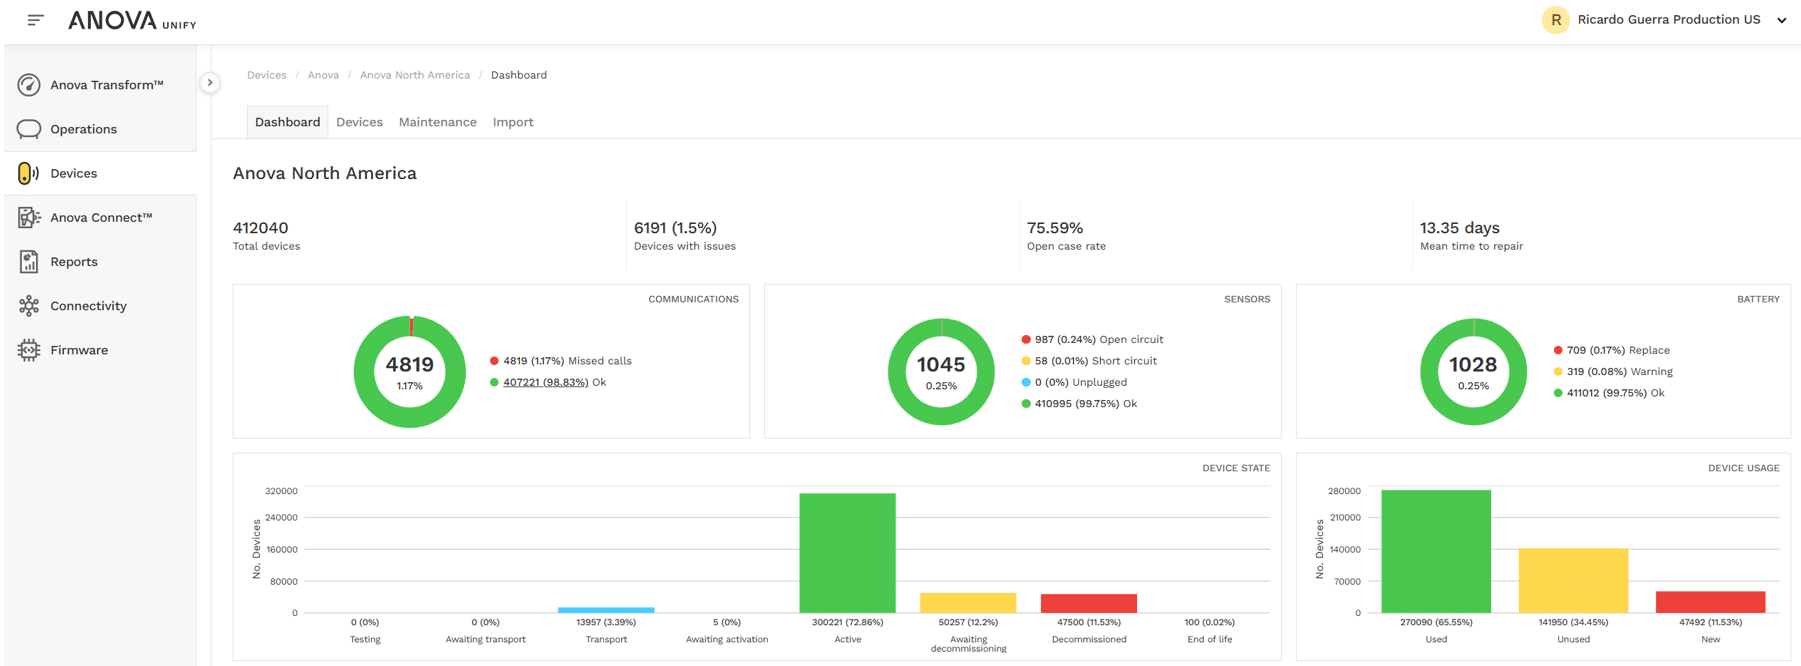Switch to the Maintenance tab
This screenshot has height=666, width=1801.
[x=437, y=122]
